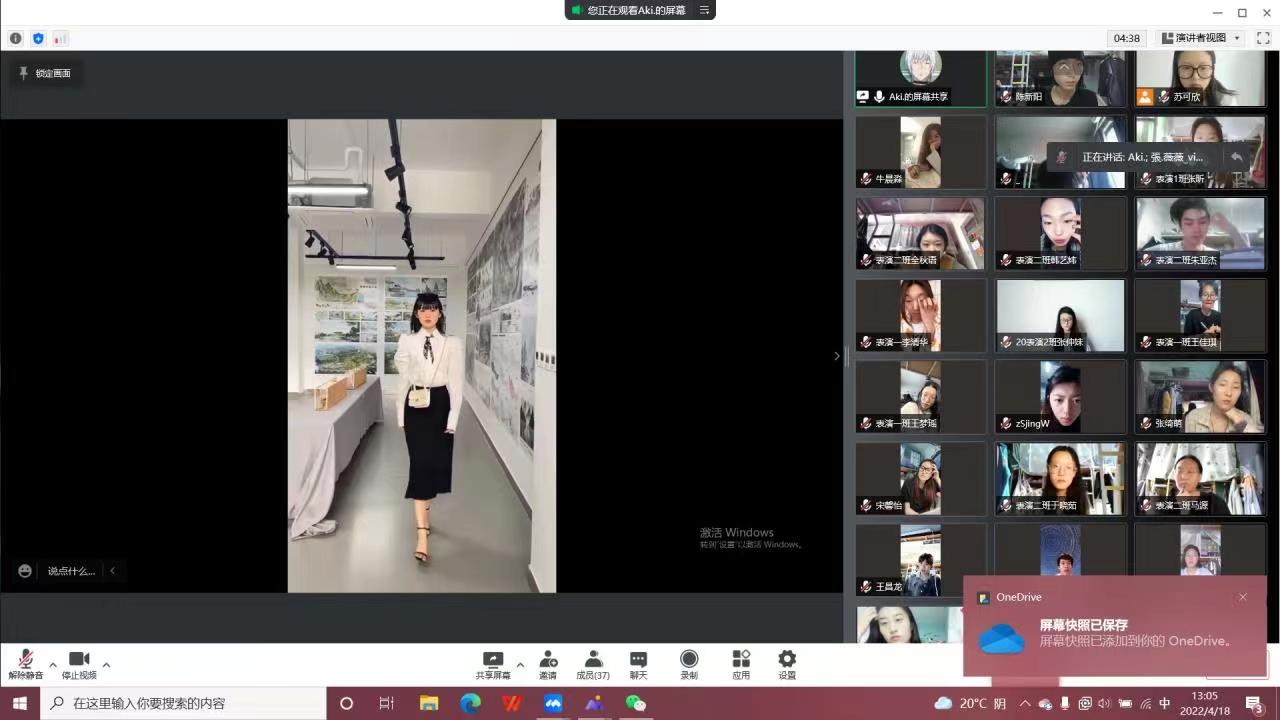Open Microsoft Edge from taskbar
1280x720 pixels.
(x=470, y=703)
